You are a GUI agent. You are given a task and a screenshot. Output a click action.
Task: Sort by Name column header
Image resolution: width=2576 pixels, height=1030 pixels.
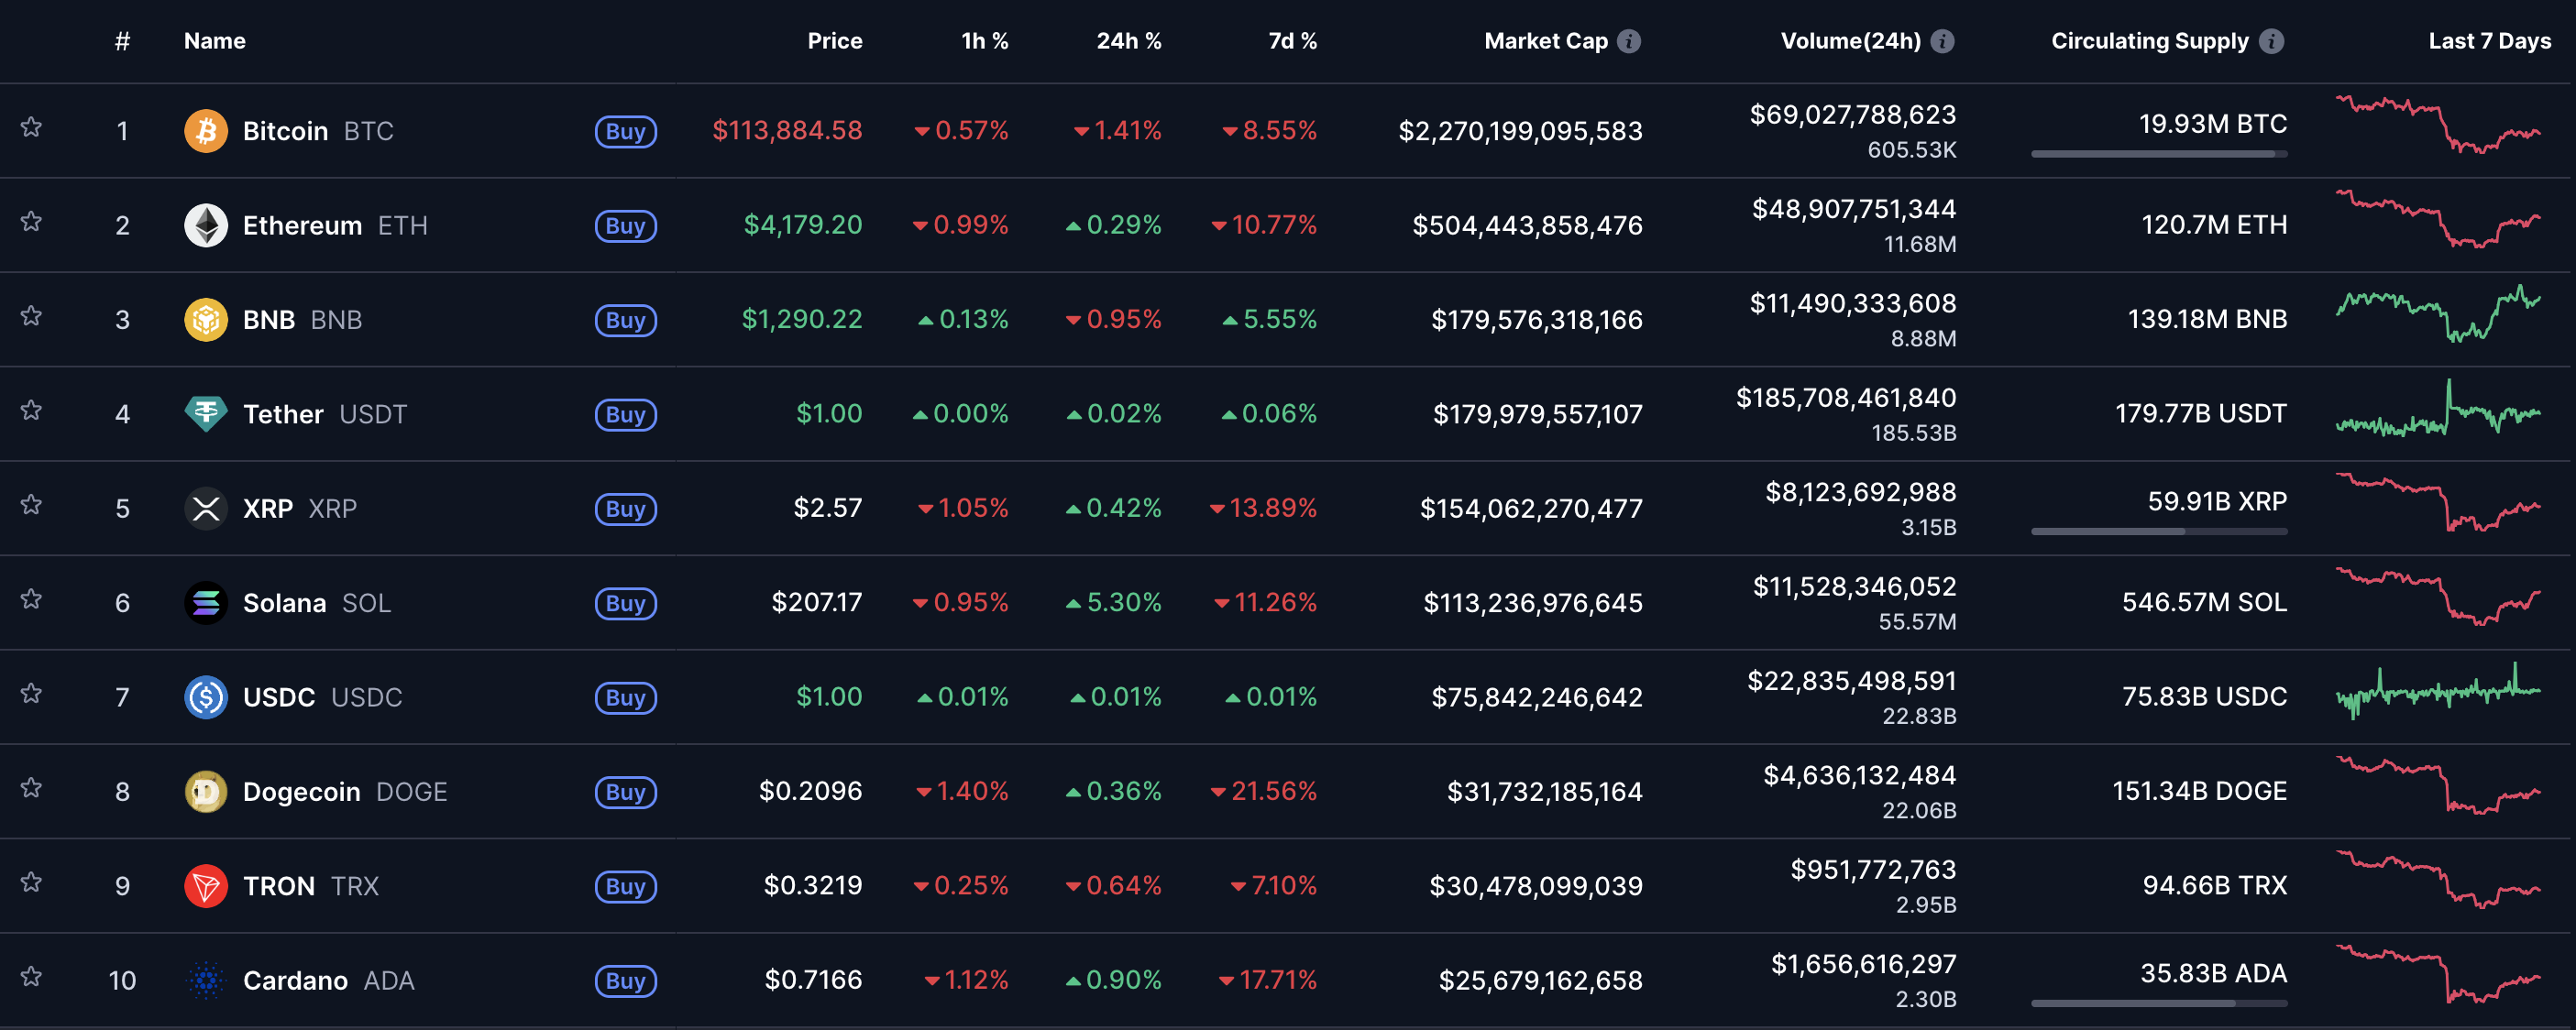point(214,41)
